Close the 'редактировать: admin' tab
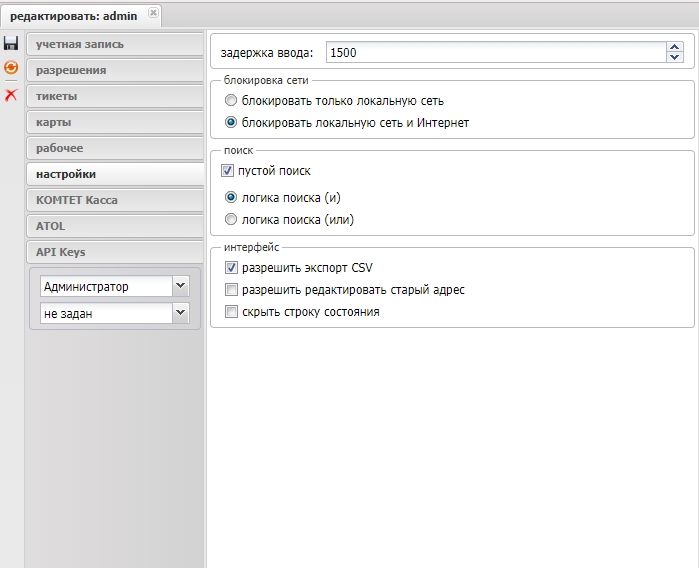699x568 pixels. pyautogui.click(x=153, y=13)
